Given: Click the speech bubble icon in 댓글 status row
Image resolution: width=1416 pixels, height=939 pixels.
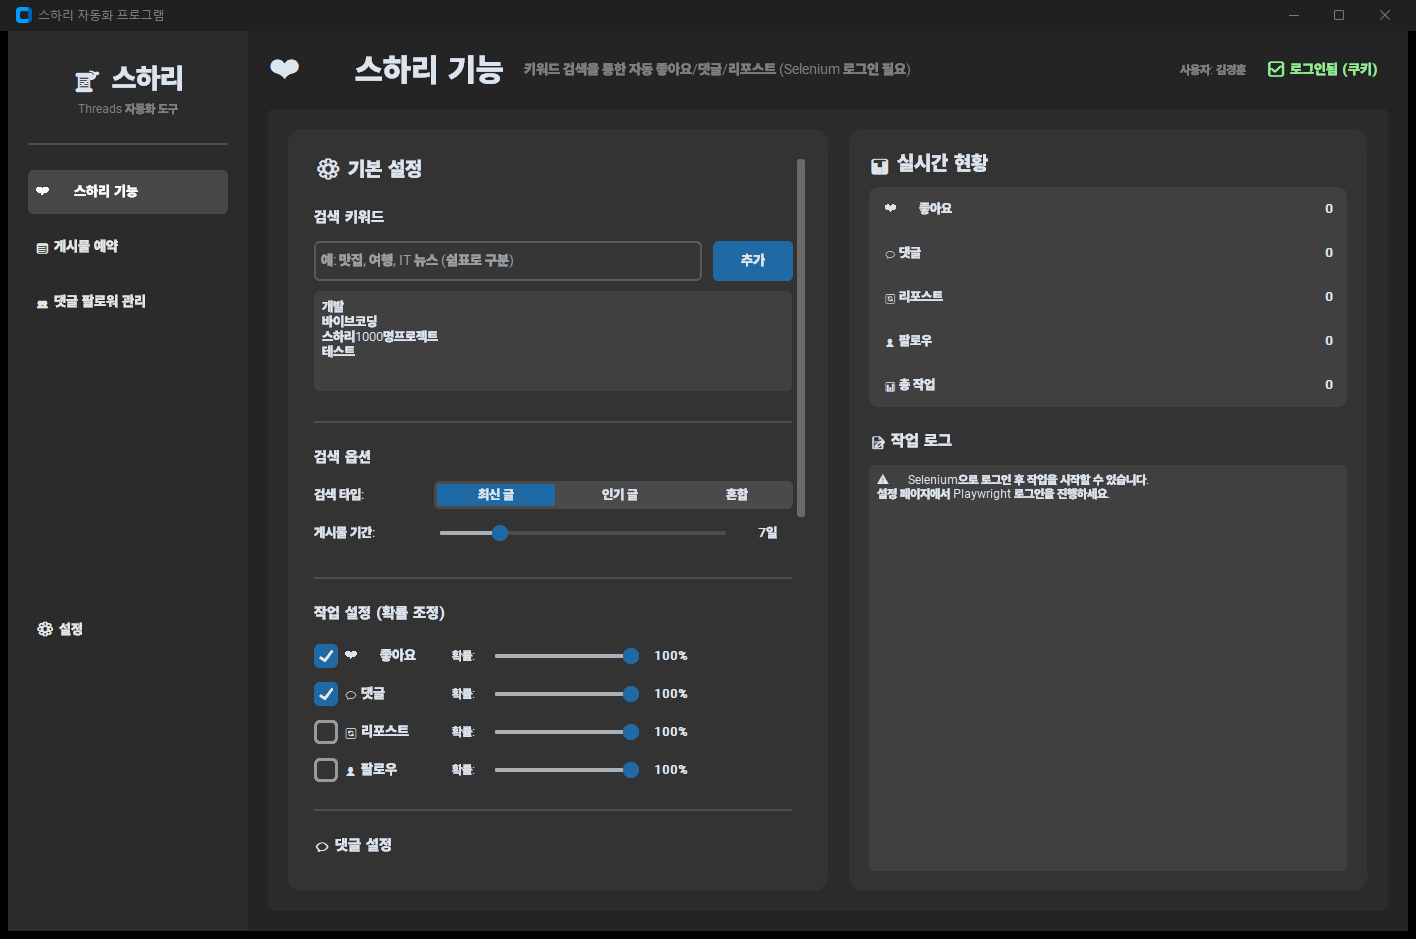Looking at the screenshot, I should [890, 254].
